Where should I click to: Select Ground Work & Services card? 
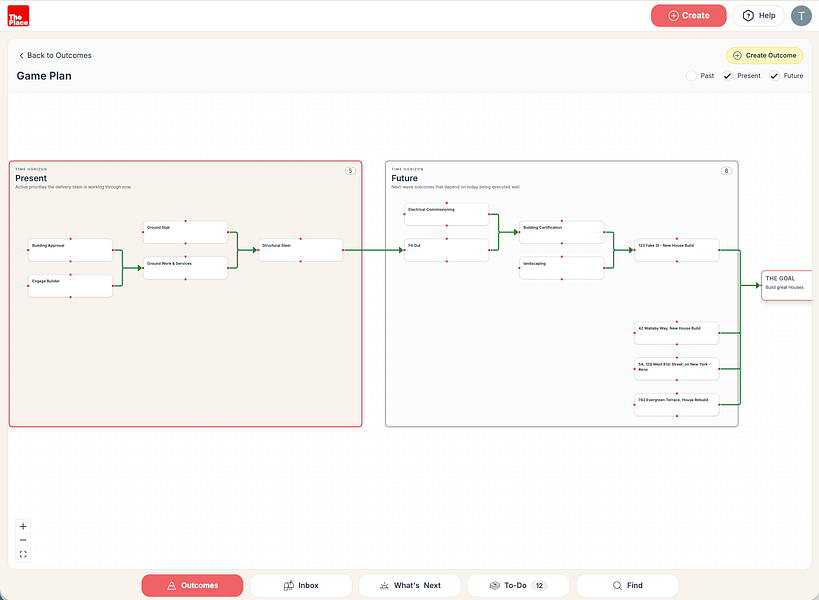pyautogui.click(x=185, y=268)
